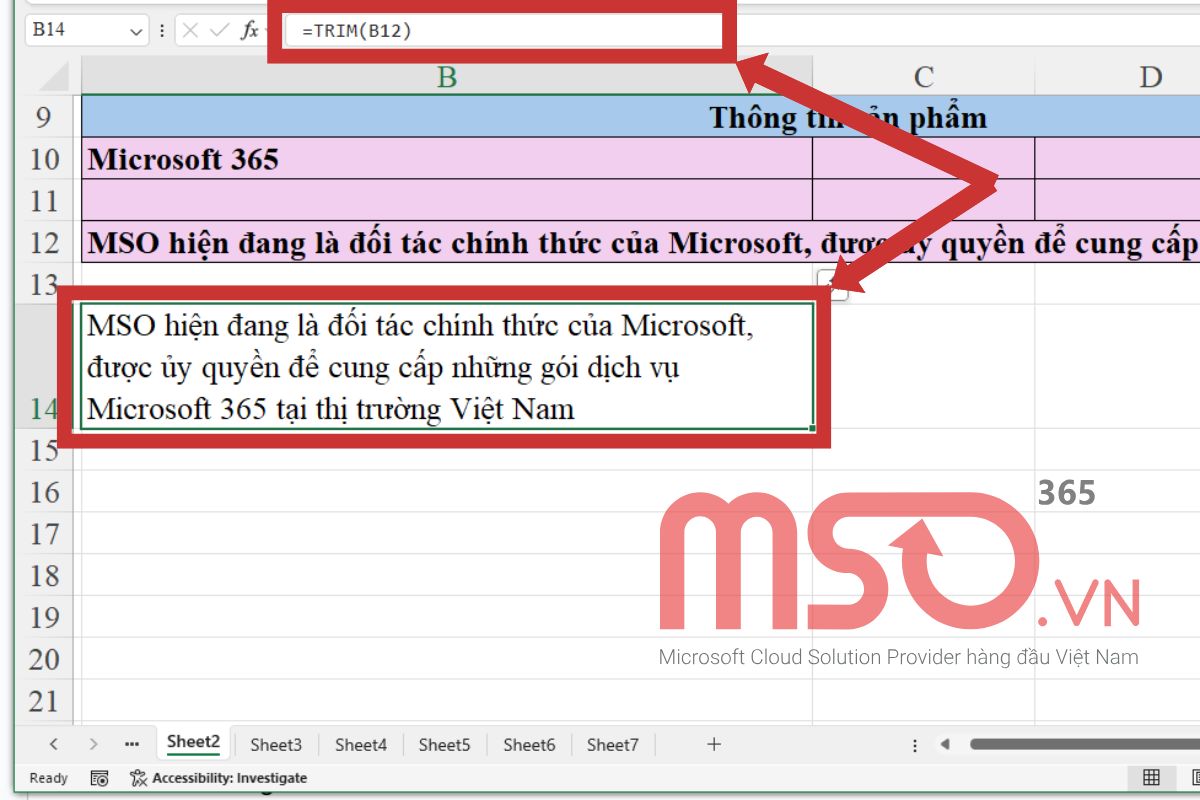Click the merged header Thông tin sản phẩm
Screen dimensions: 1200x800
coord(641,117)
